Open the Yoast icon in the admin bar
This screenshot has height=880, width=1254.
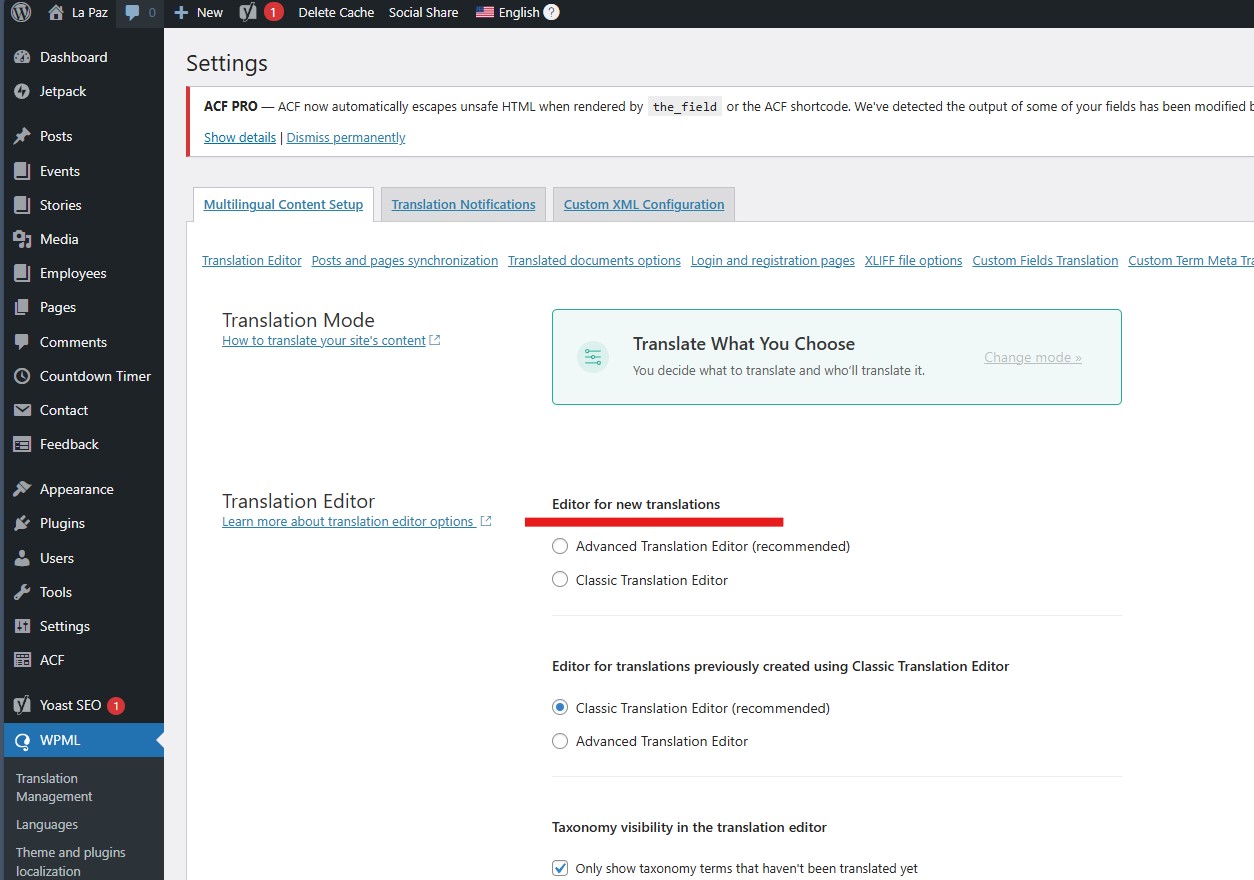[x=248, y=13]
